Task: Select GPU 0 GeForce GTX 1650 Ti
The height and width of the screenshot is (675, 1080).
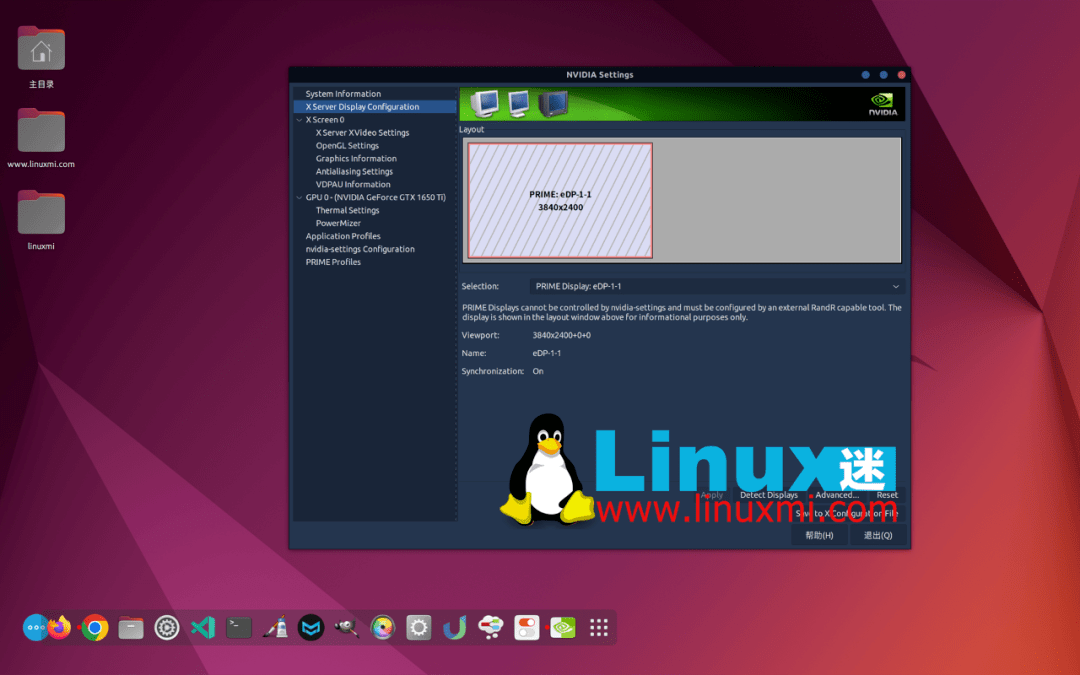Action: tap(375, 198)
